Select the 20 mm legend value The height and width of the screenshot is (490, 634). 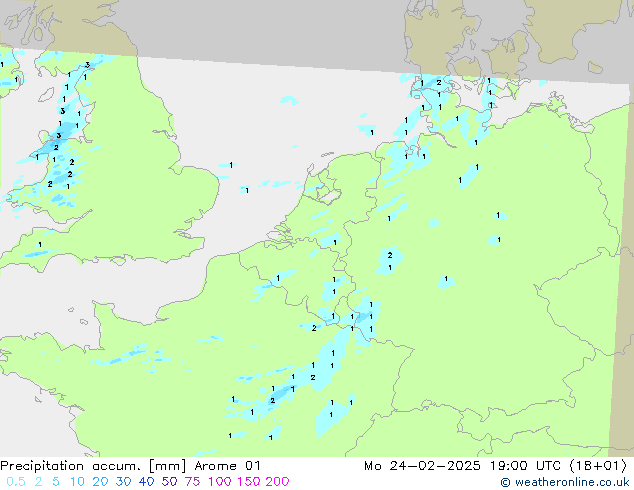(x=100, y=482)
